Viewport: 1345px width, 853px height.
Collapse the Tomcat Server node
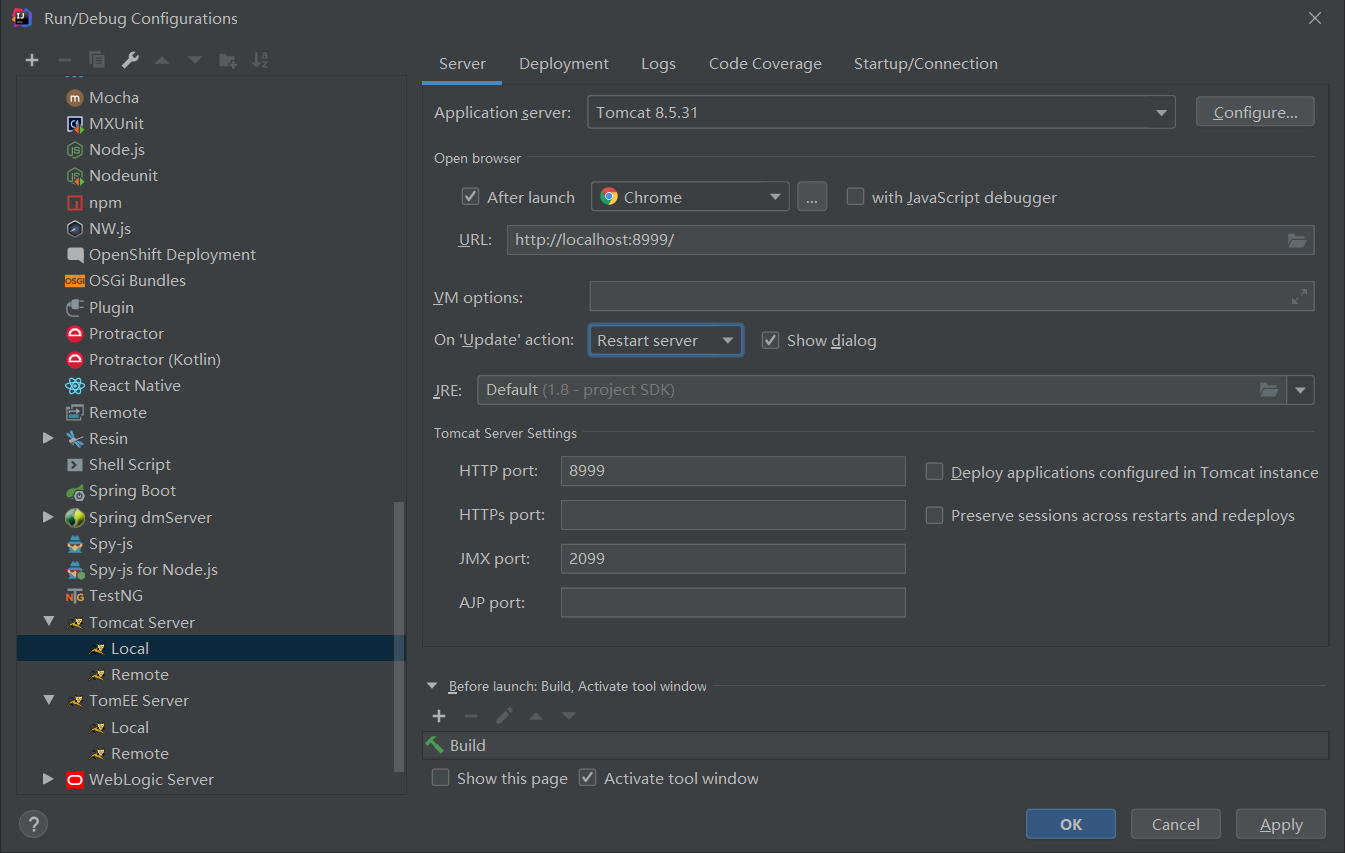click(48, 622)
